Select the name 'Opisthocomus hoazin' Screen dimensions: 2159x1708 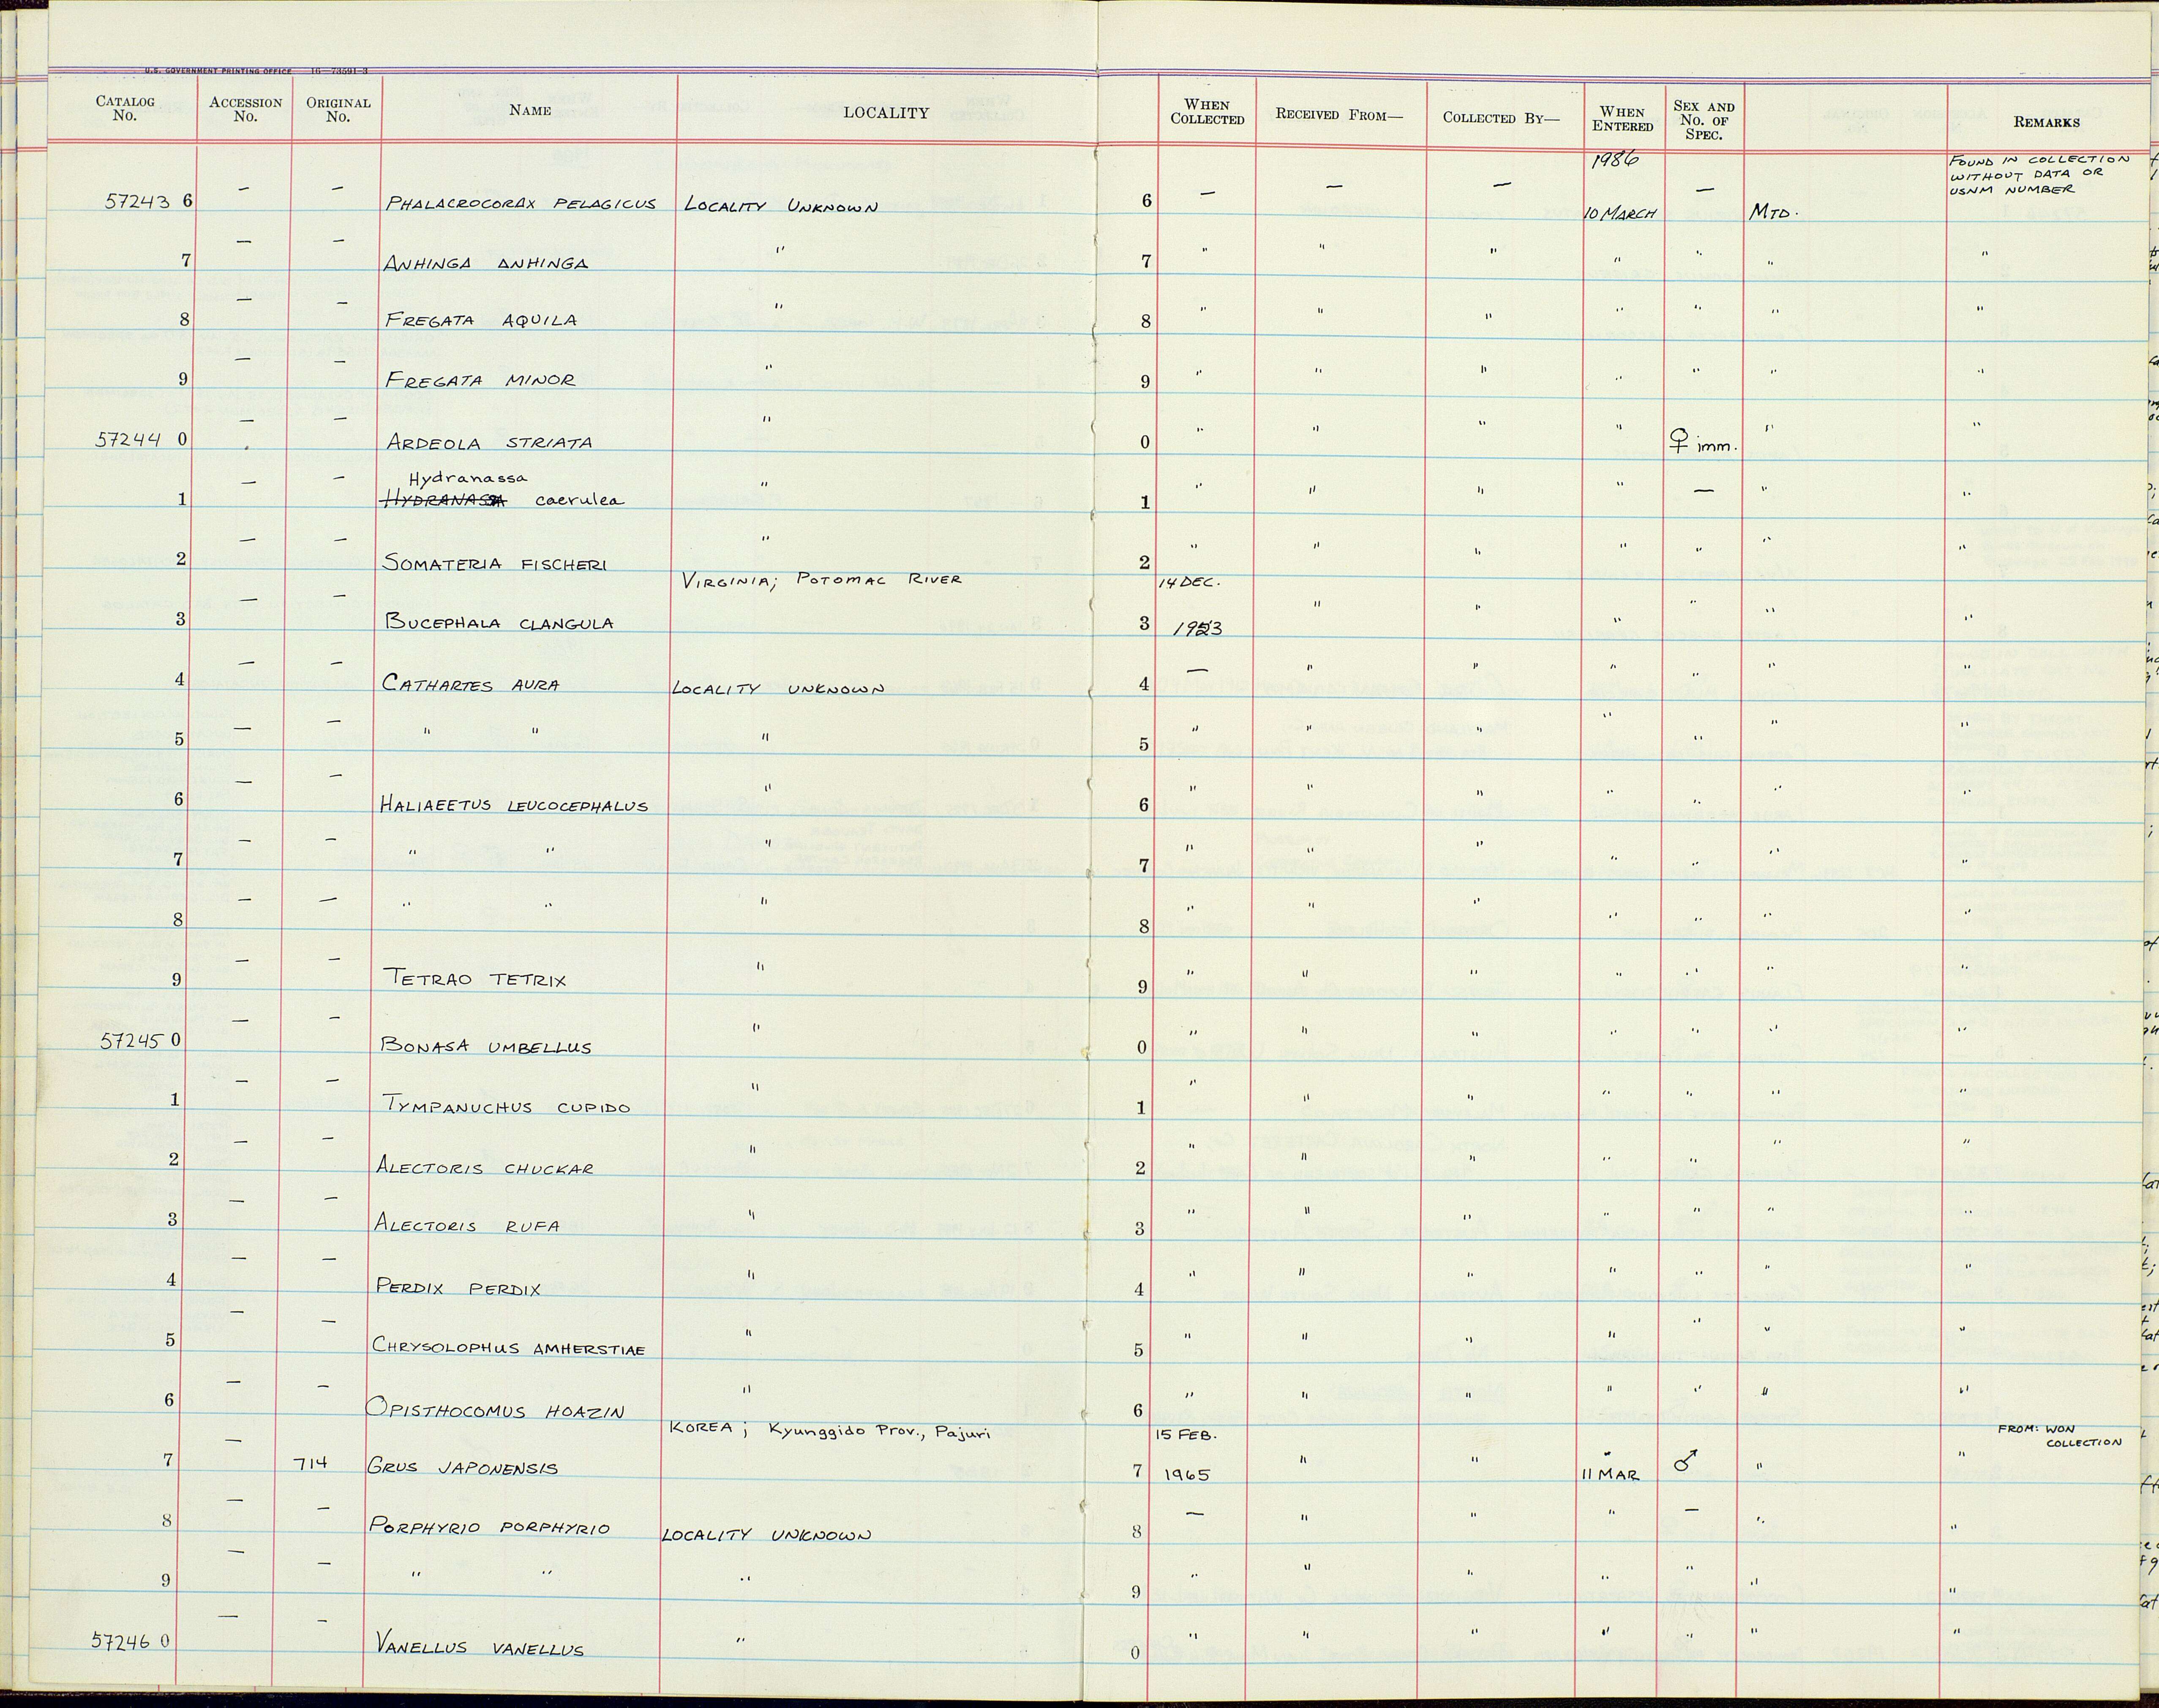point(495,1409)
